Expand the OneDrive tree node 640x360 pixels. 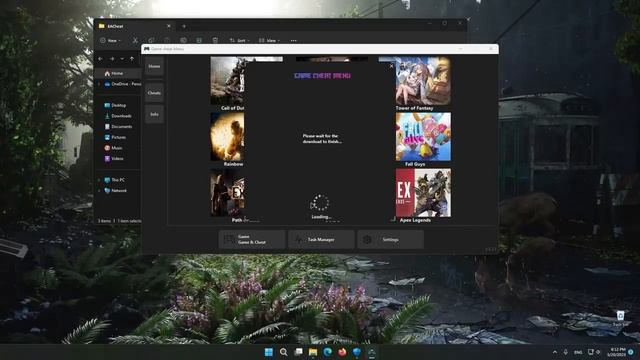point(99,84)
